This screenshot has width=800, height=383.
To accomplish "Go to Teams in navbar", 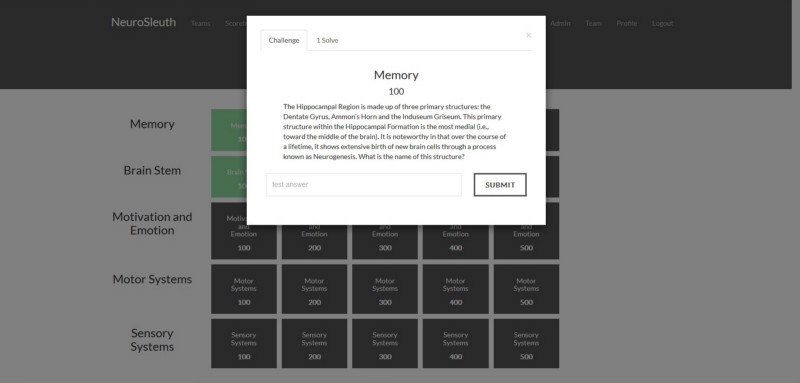I will click(x=201, y=23).
